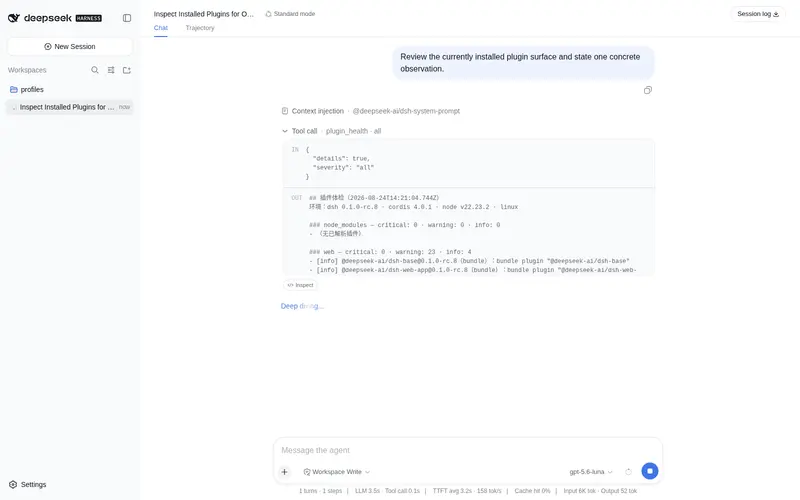800x500 pixels.
Task: Click the "TTFT avg 3.2s · 158 tok/s" status
Action: 467,491
